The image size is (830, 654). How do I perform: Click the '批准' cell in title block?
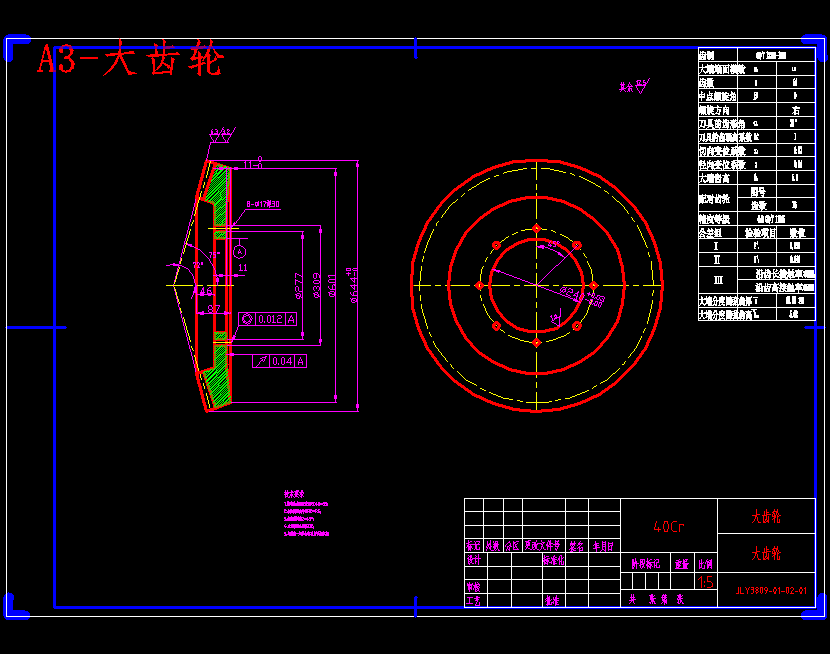(554, 601)
